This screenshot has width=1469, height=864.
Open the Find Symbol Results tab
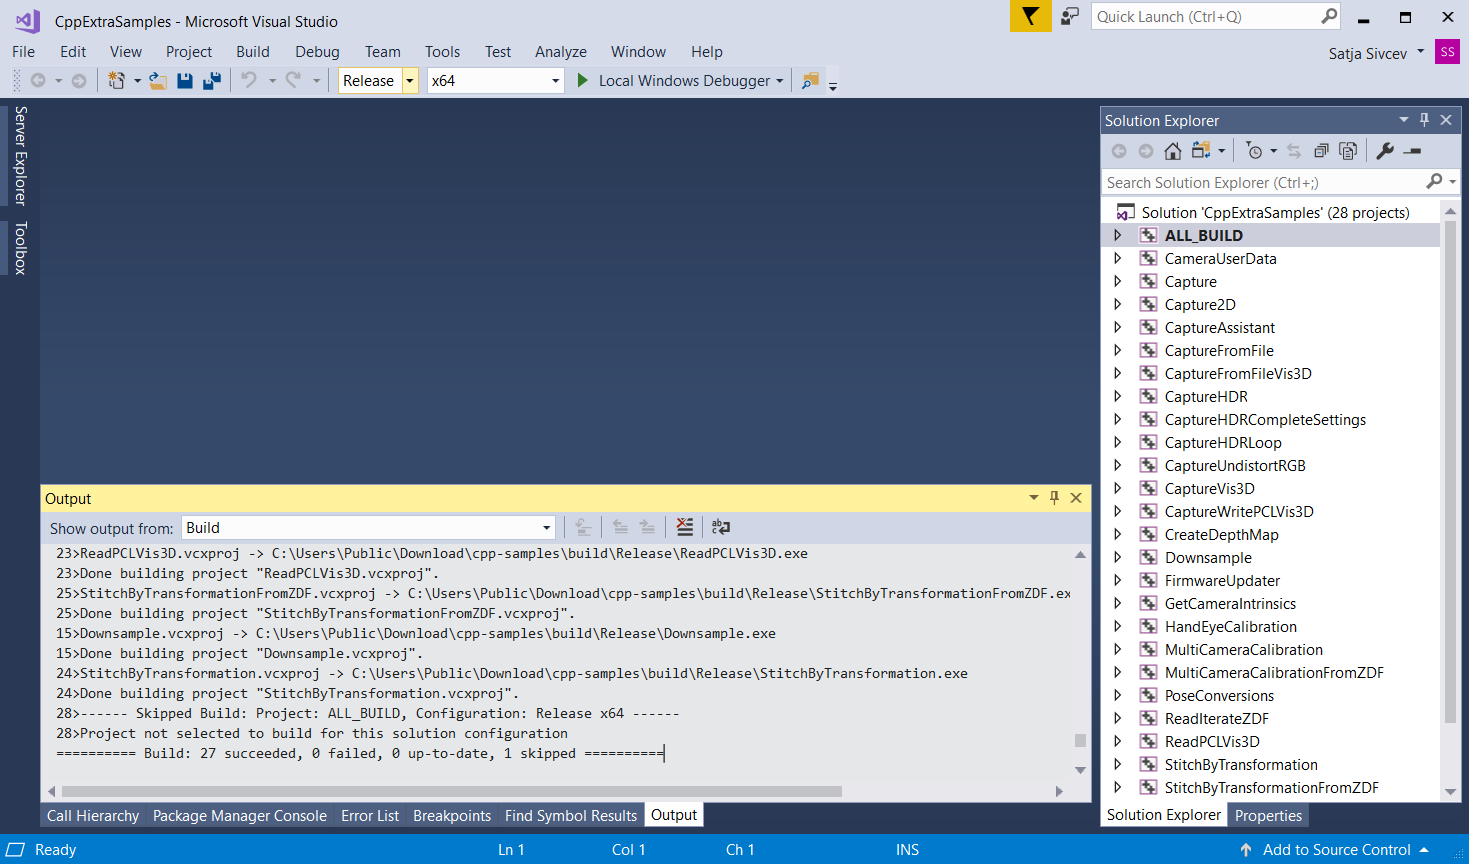pyautogui.click(x=571, y=815)
